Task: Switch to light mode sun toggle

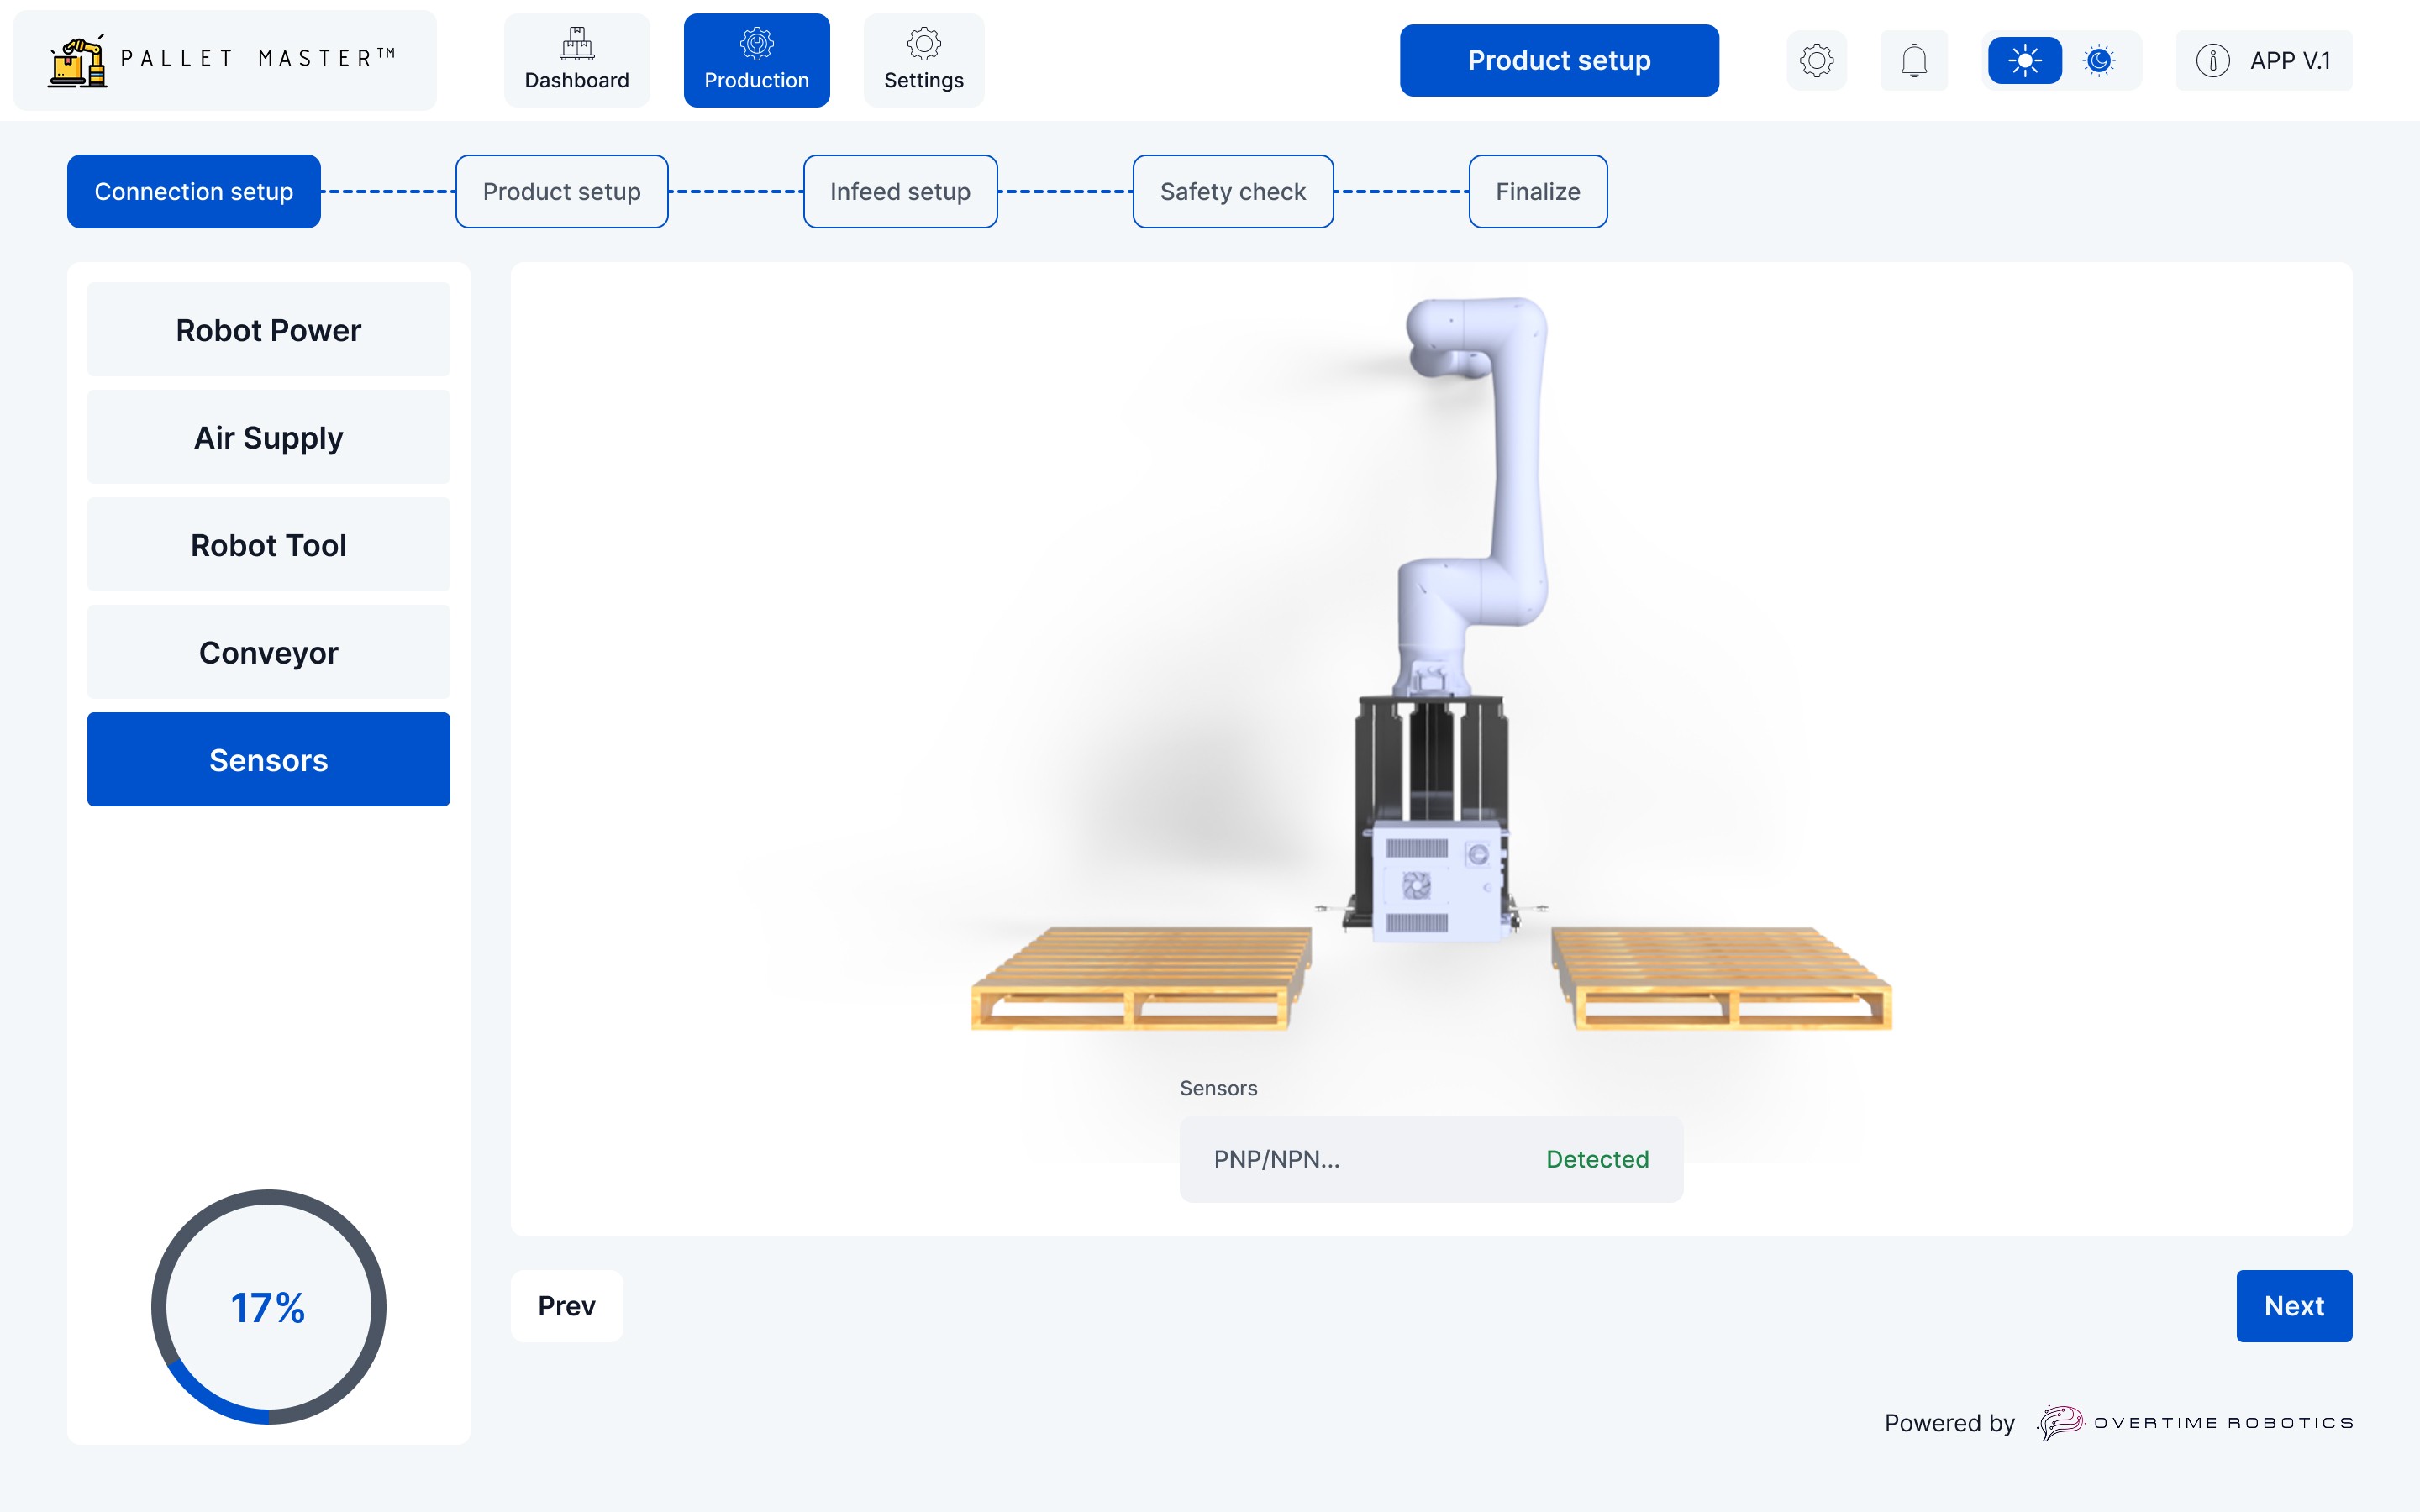Action: tap(2024, 61)
